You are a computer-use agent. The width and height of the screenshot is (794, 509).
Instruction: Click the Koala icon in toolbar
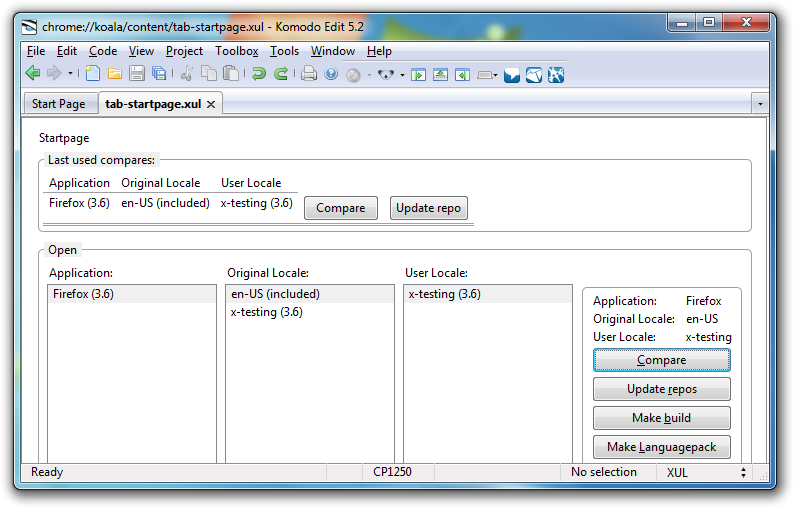[x=386, y=75]
